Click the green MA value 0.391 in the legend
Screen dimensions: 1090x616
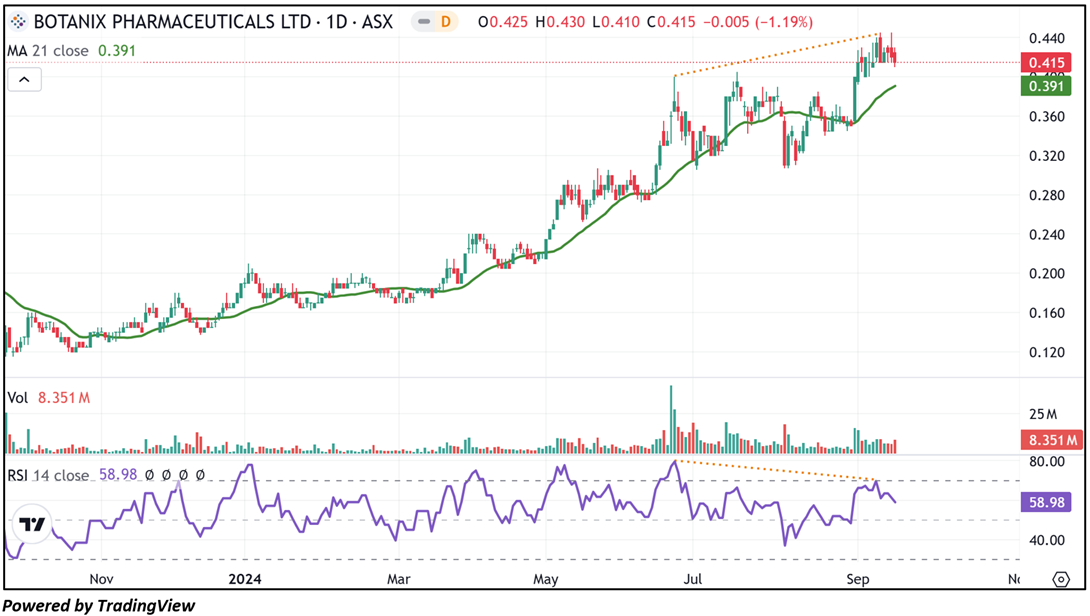pos(117,51)
